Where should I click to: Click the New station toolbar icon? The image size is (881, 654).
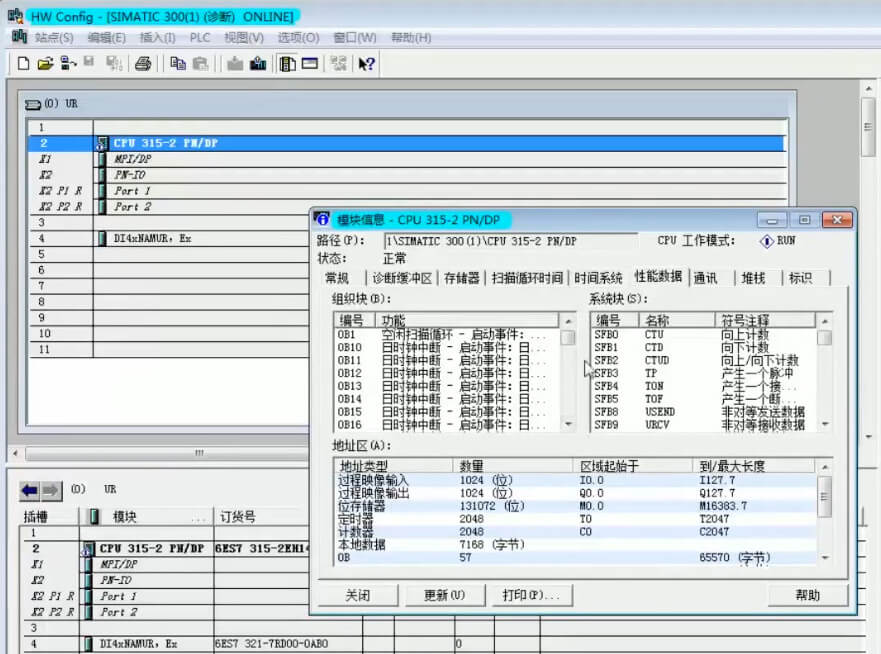(x=23, y=63)
